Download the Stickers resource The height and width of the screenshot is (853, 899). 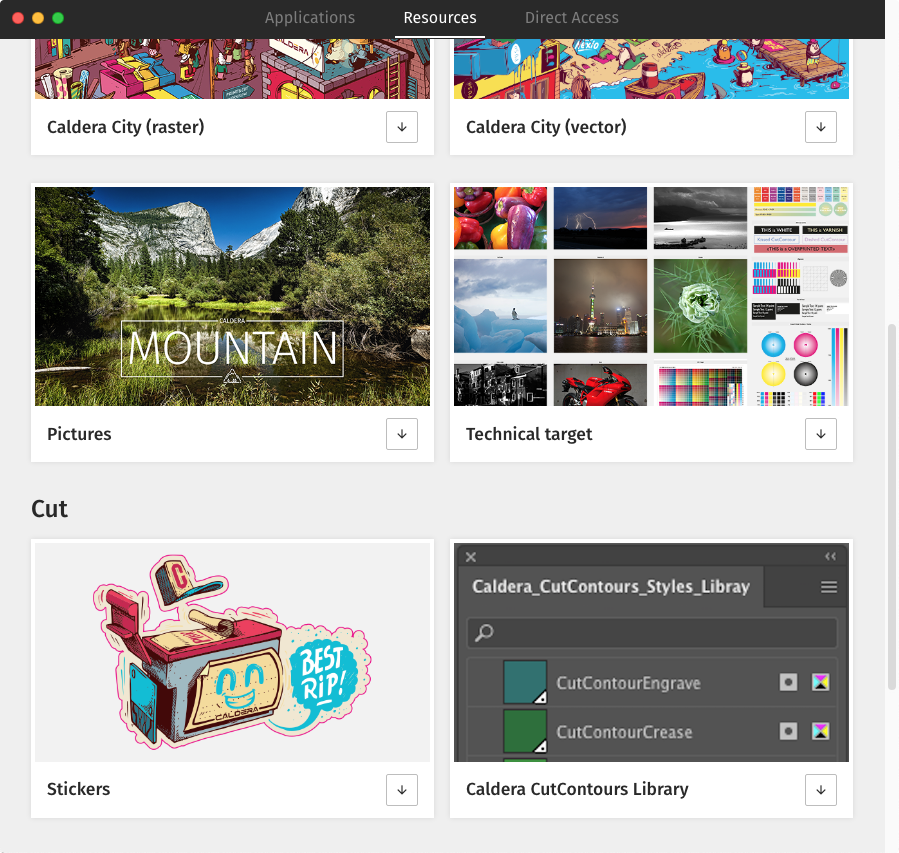[402, 789]
